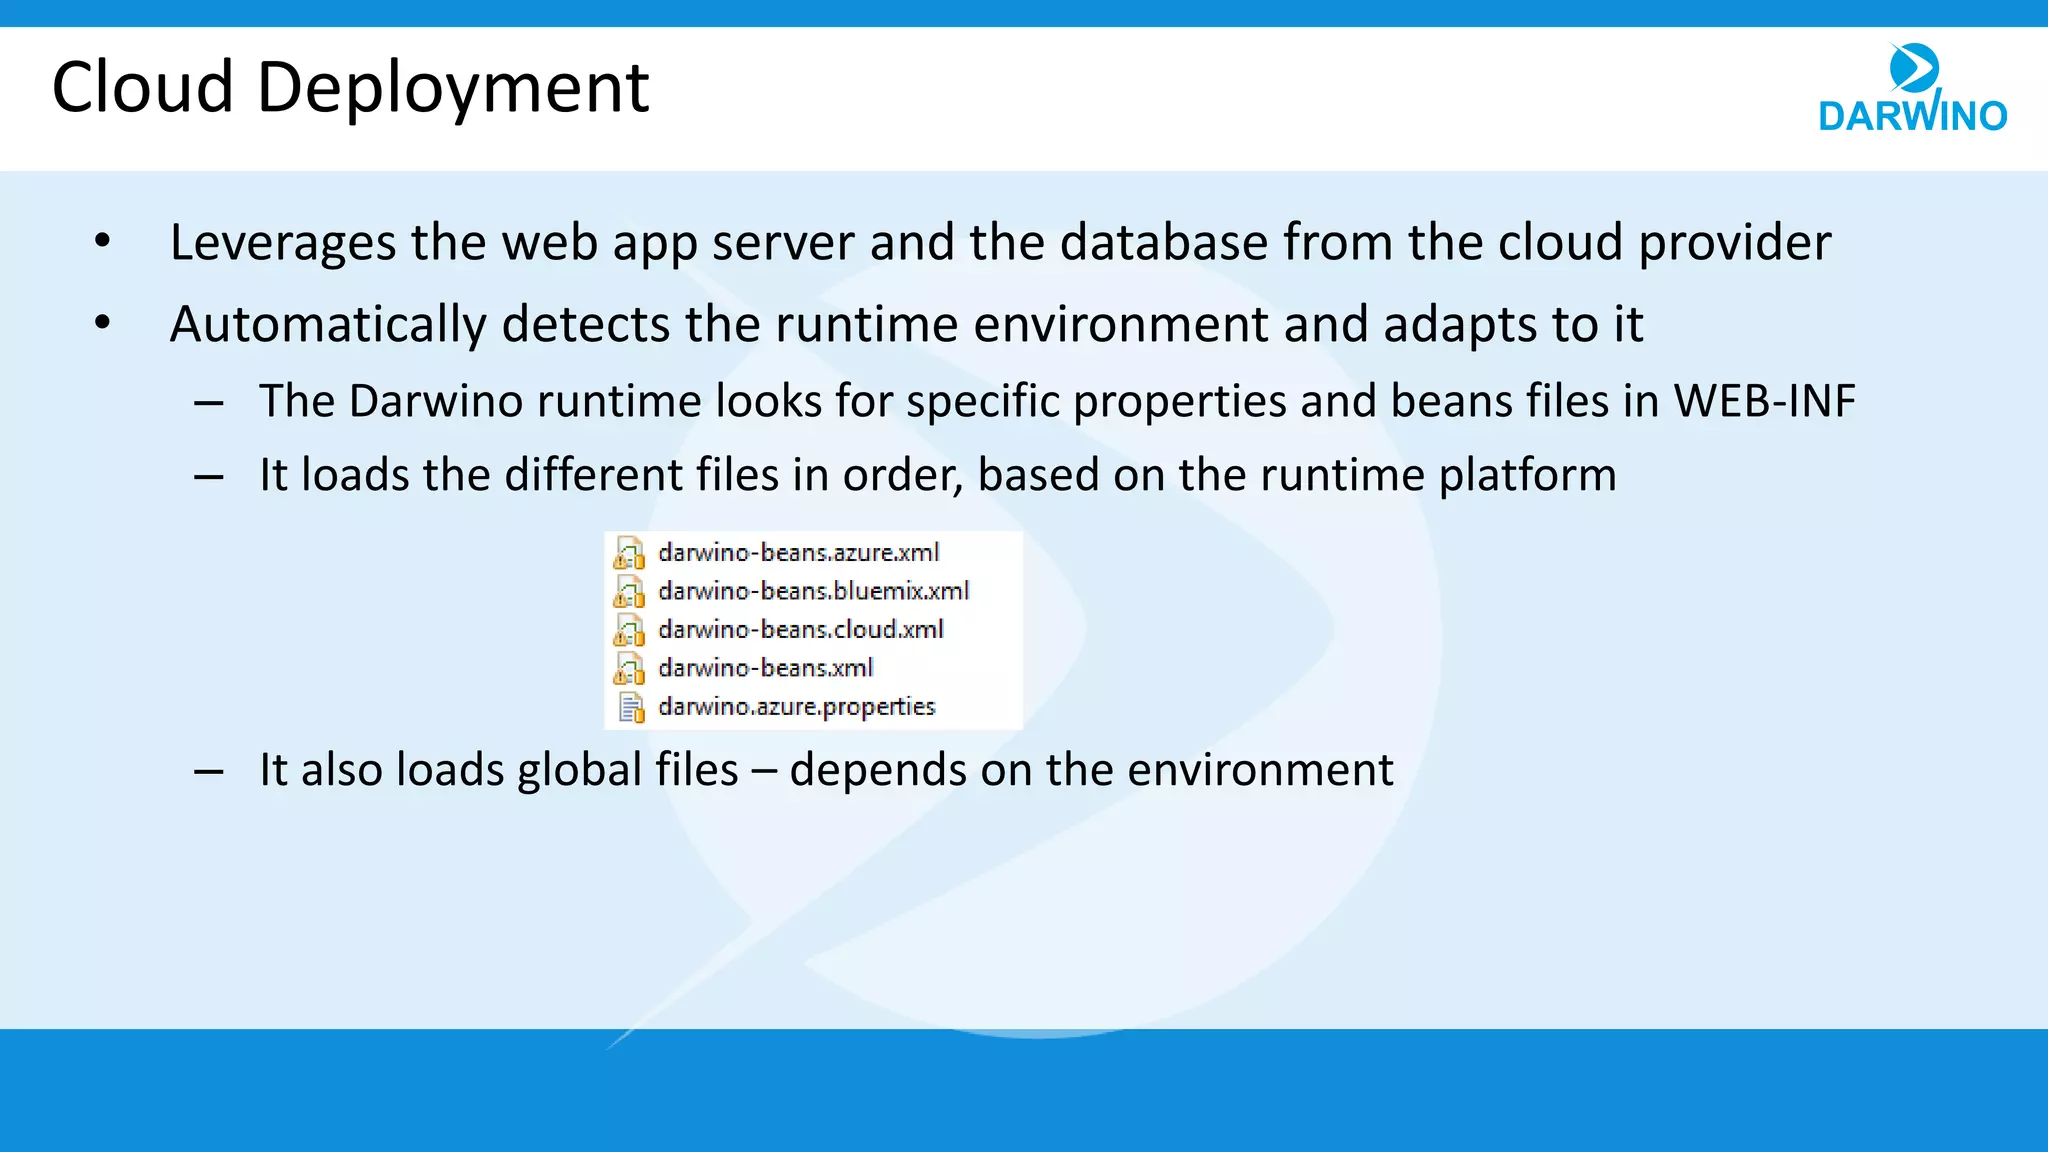Click the blue footer bar
Viewport: 2048px width, 1152px height.
coord(1024,1090)
